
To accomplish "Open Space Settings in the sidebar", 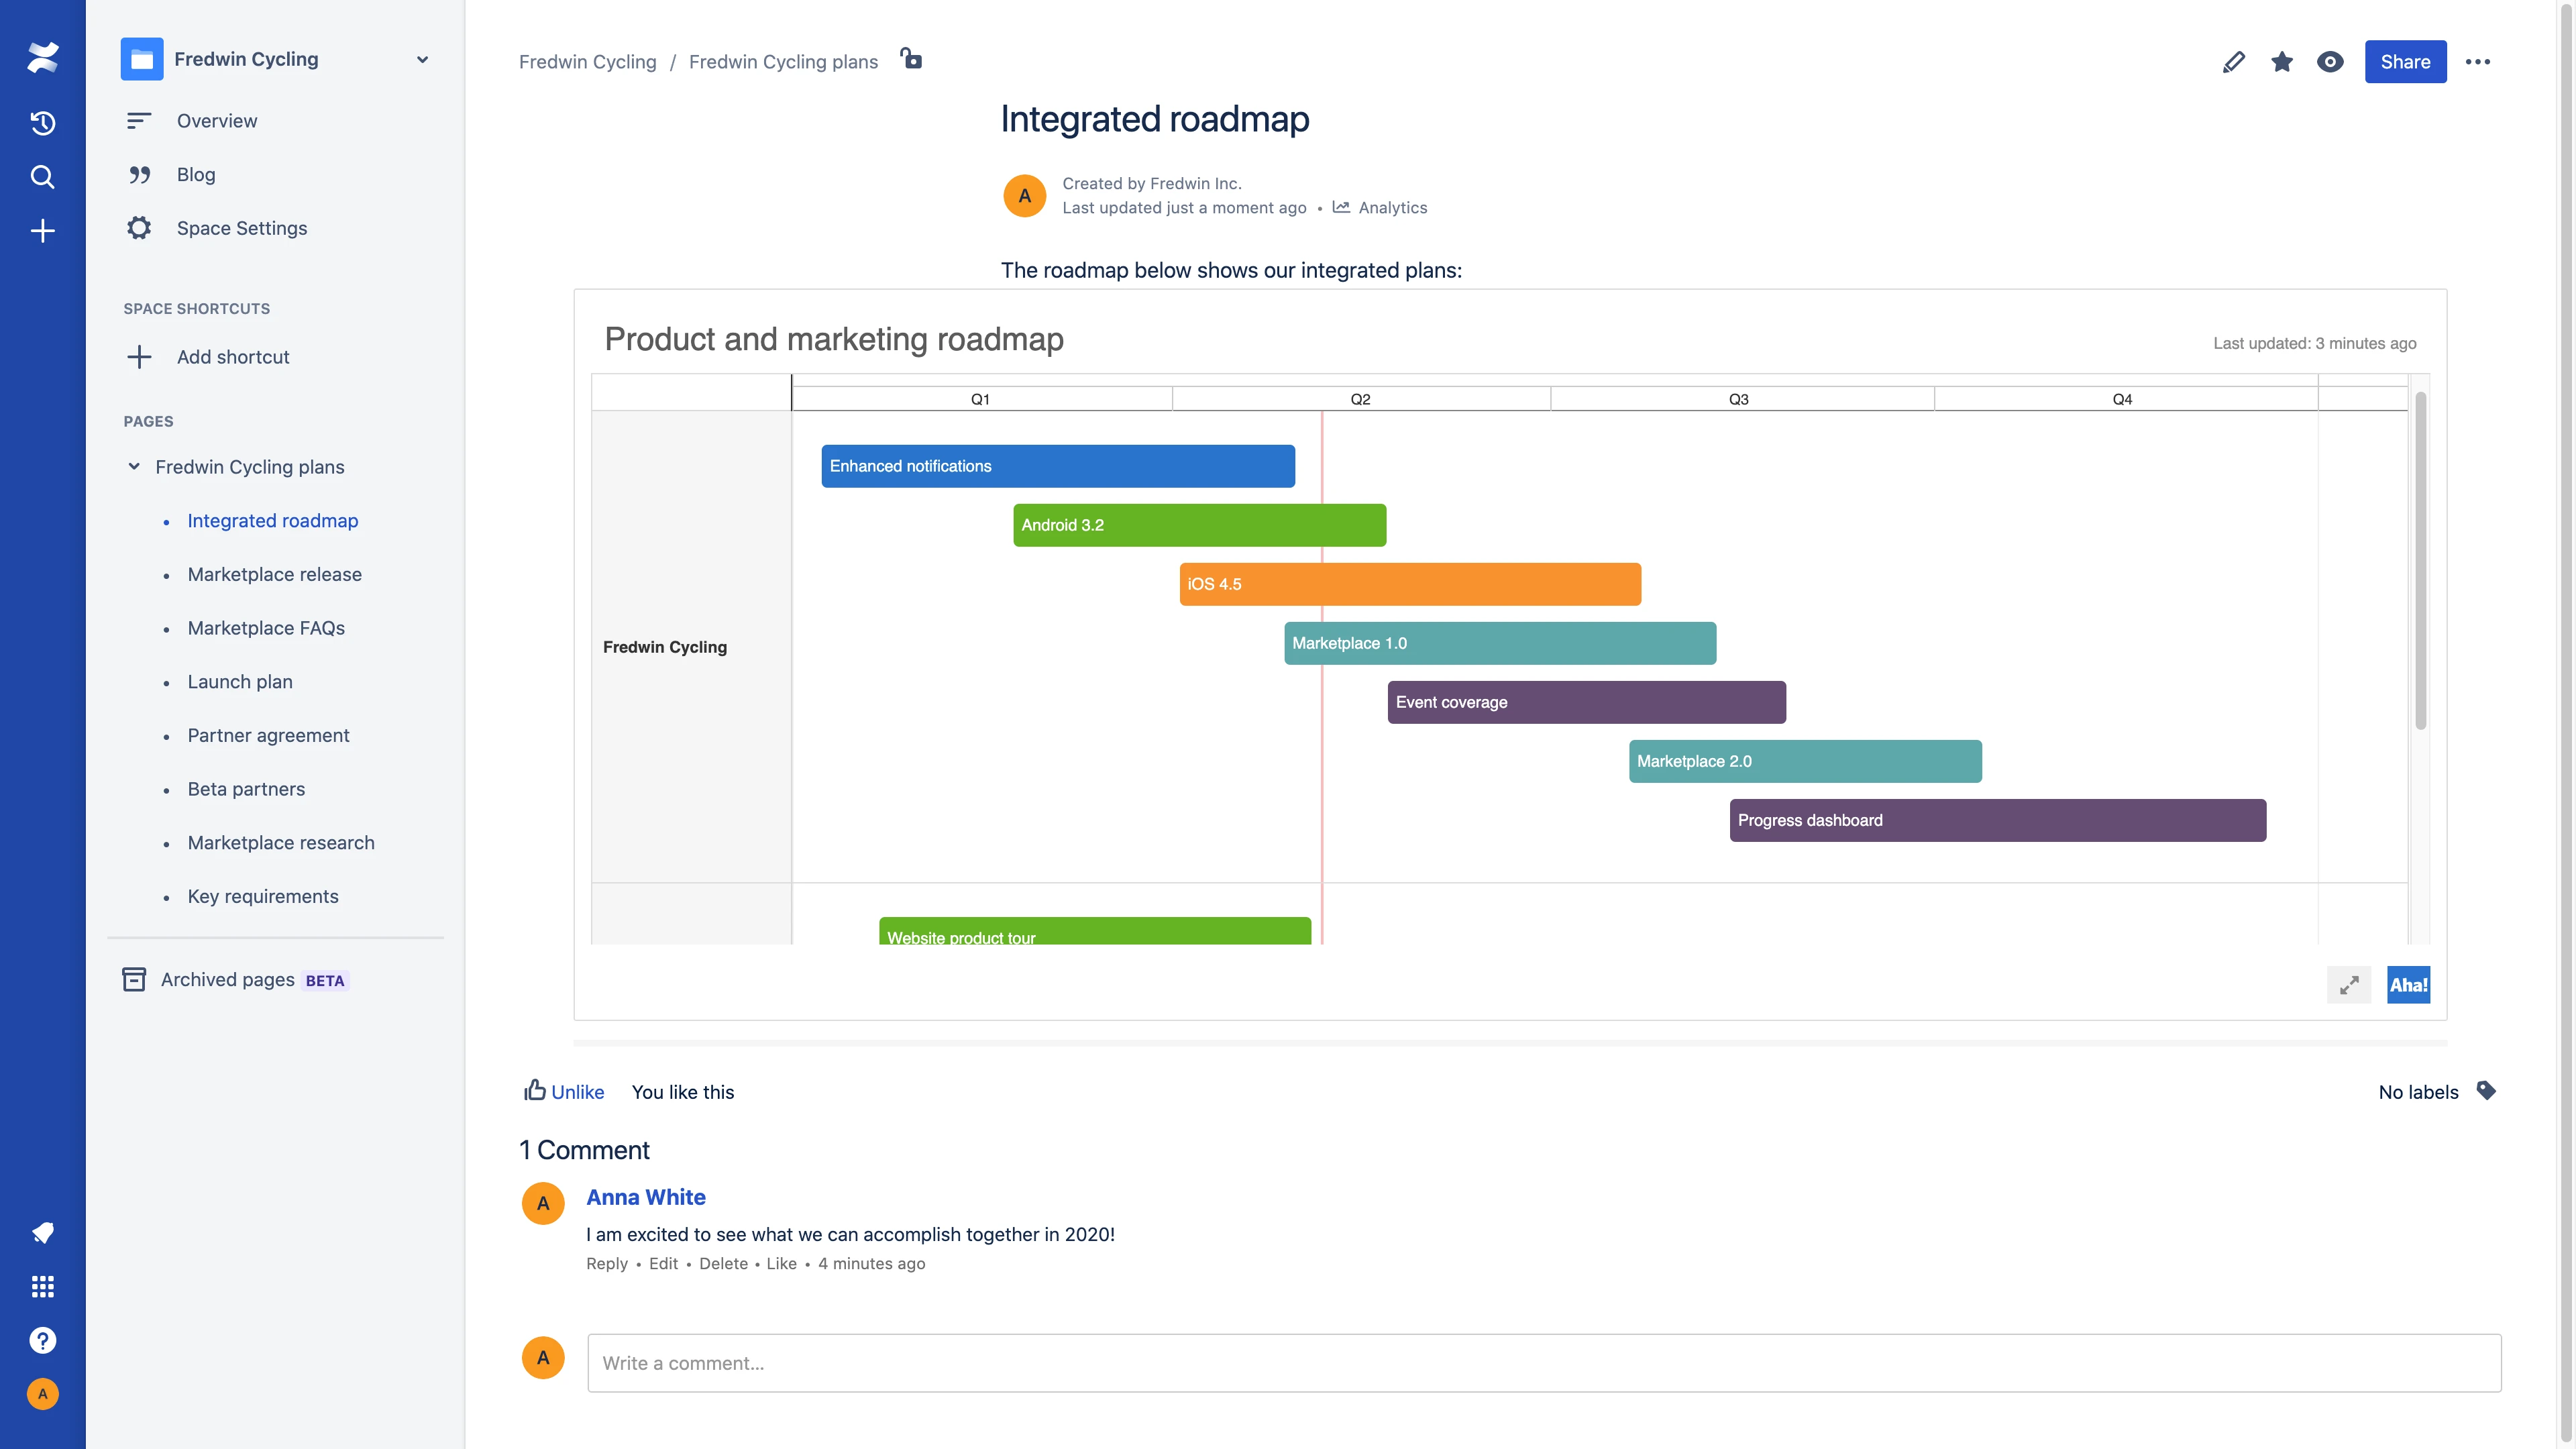I will [242, 228].
